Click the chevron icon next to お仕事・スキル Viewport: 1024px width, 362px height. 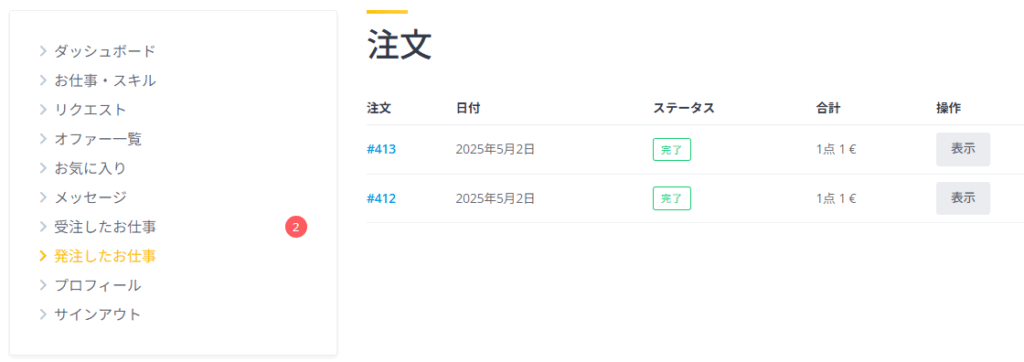(x=43, y=80)
